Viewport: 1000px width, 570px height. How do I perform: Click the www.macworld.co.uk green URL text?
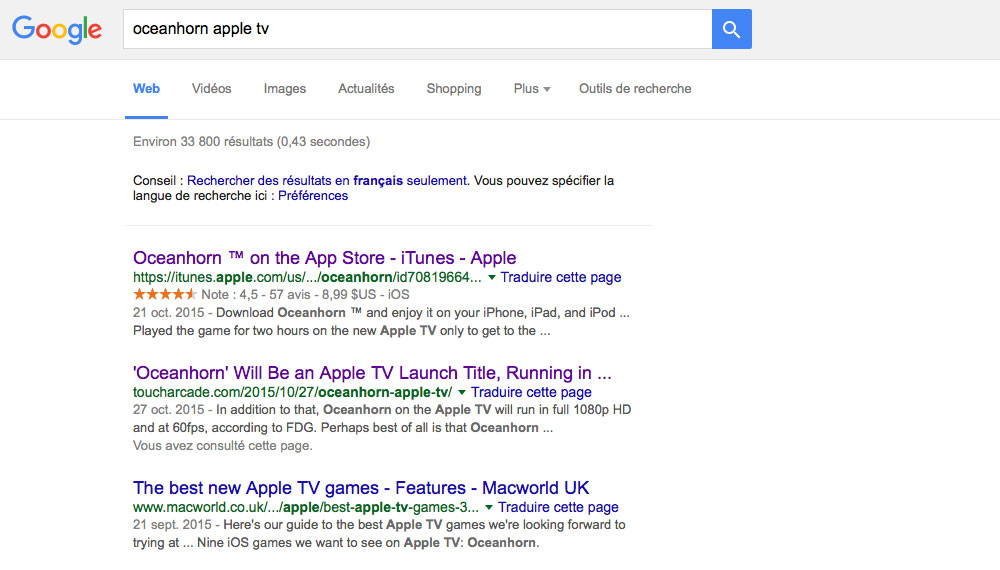click(x=305, y=508)
